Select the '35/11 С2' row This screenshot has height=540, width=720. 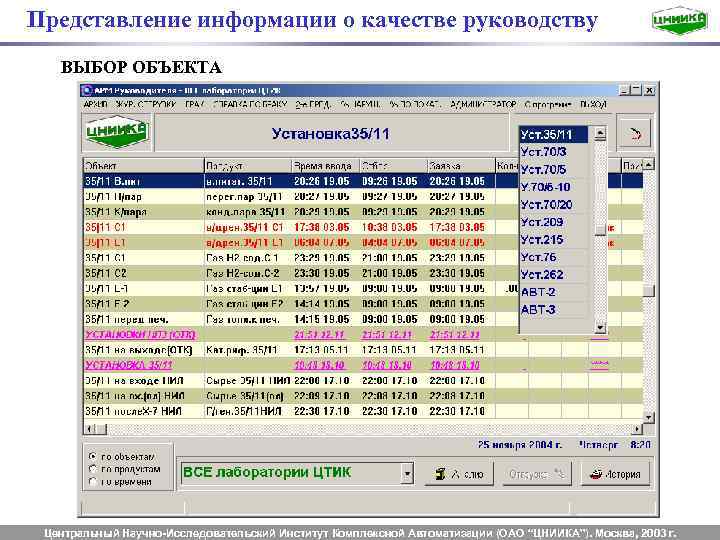(363, 273)
